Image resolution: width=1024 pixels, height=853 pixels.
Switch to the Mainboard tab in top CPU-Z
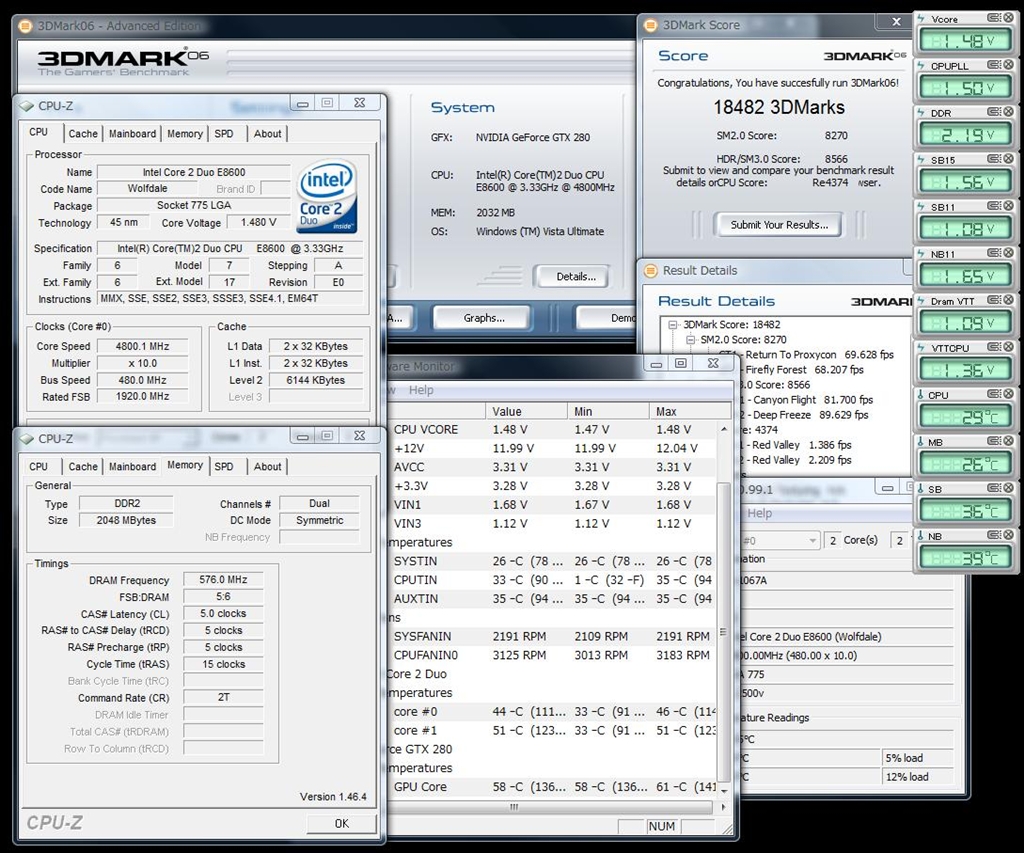point(132,133)
